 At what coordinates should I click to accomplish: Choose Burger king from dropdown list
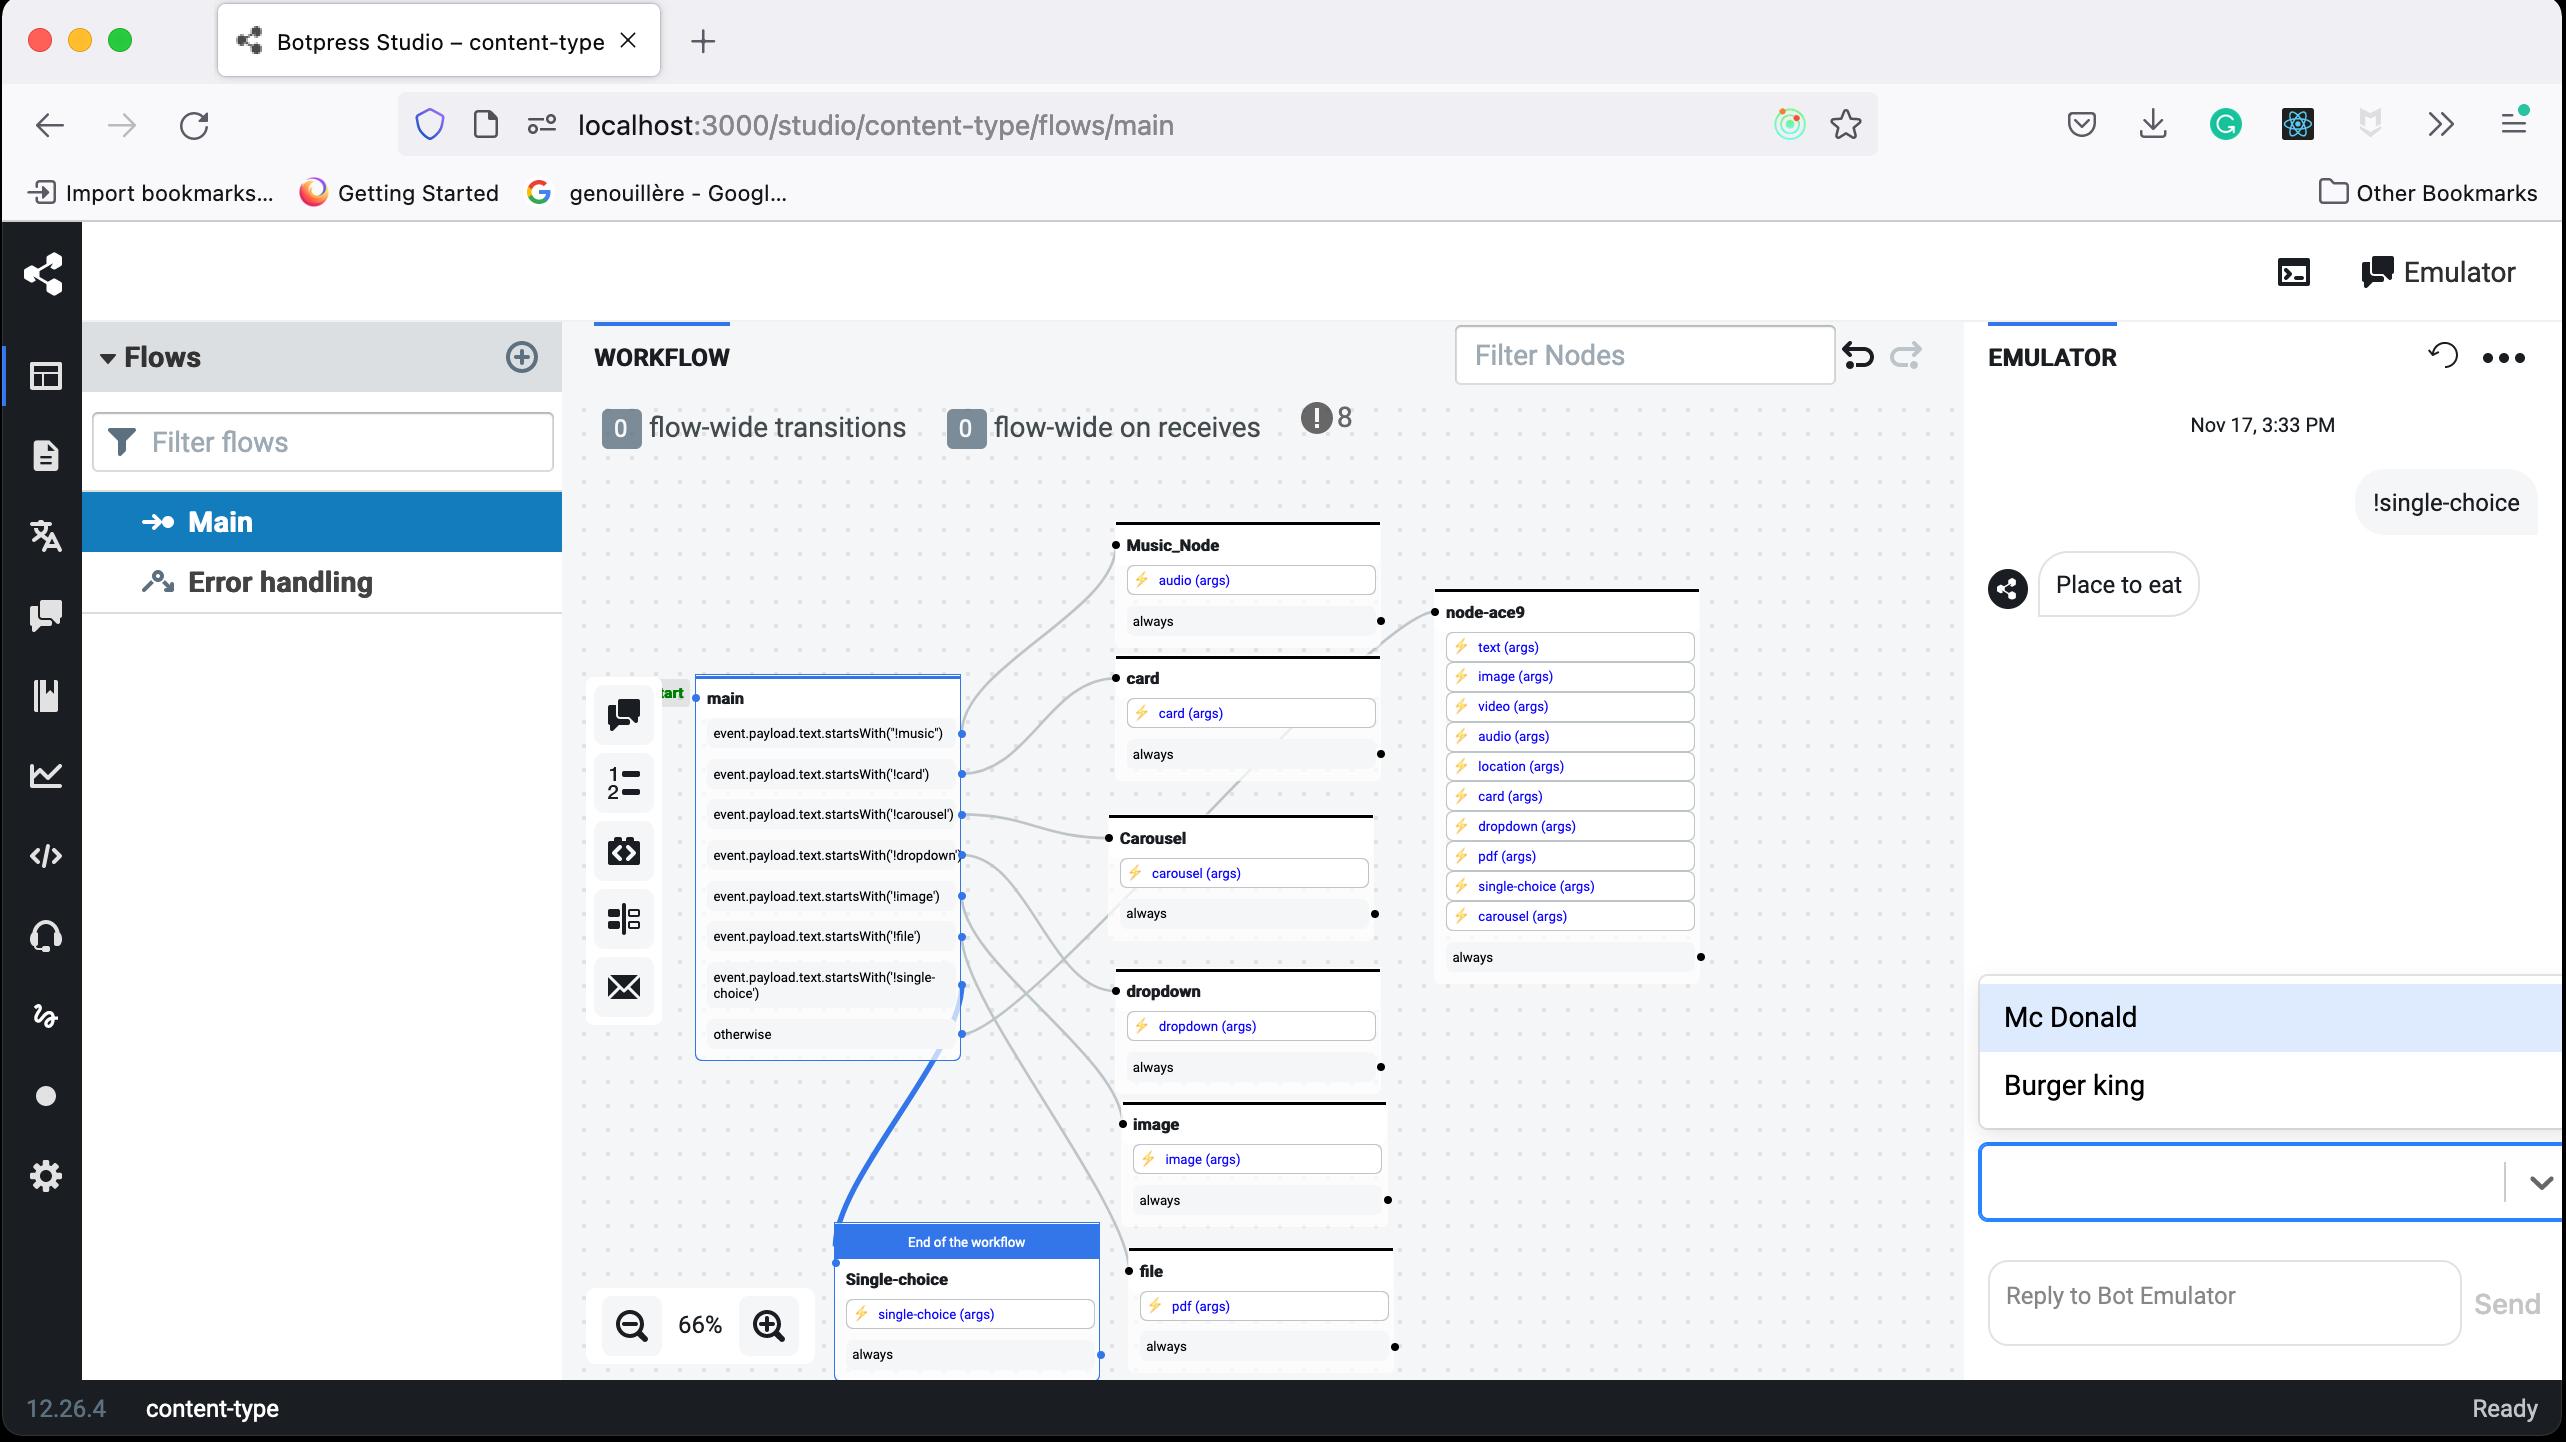pyautogui.click(x=2074, y=1086)
